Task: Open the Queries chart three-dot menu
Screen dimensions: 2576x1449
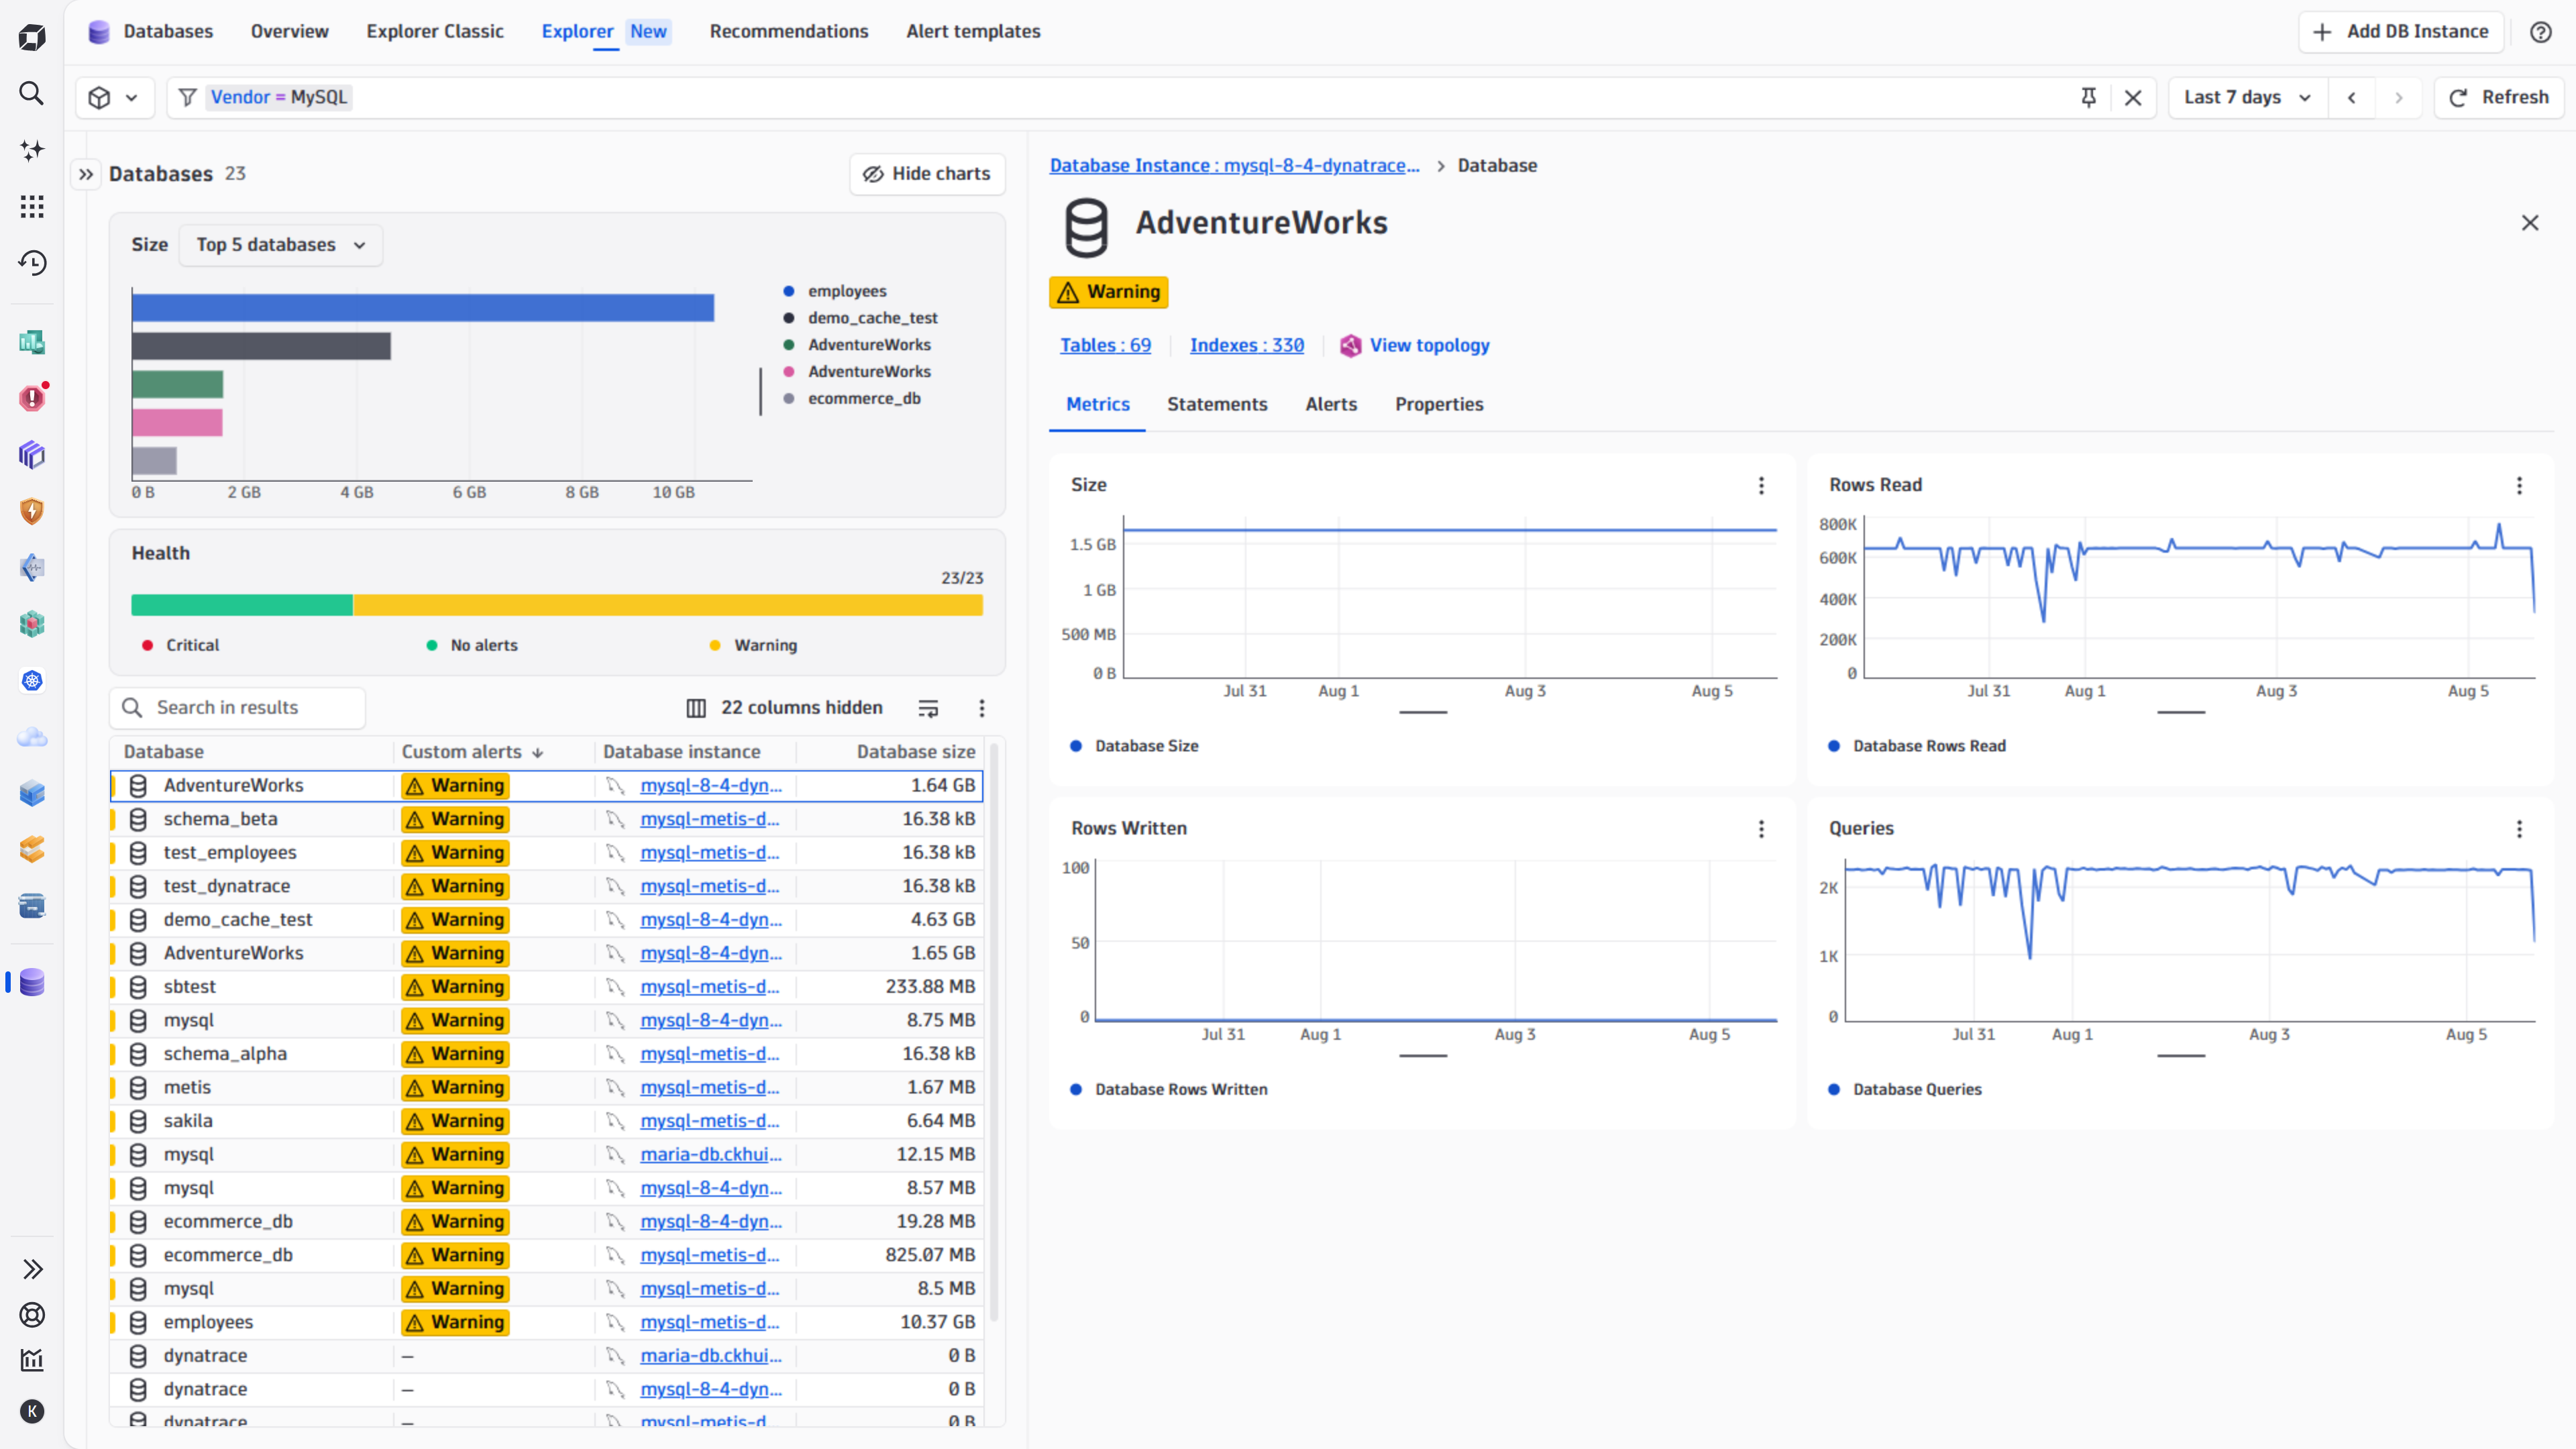Action: (2519, 829)
